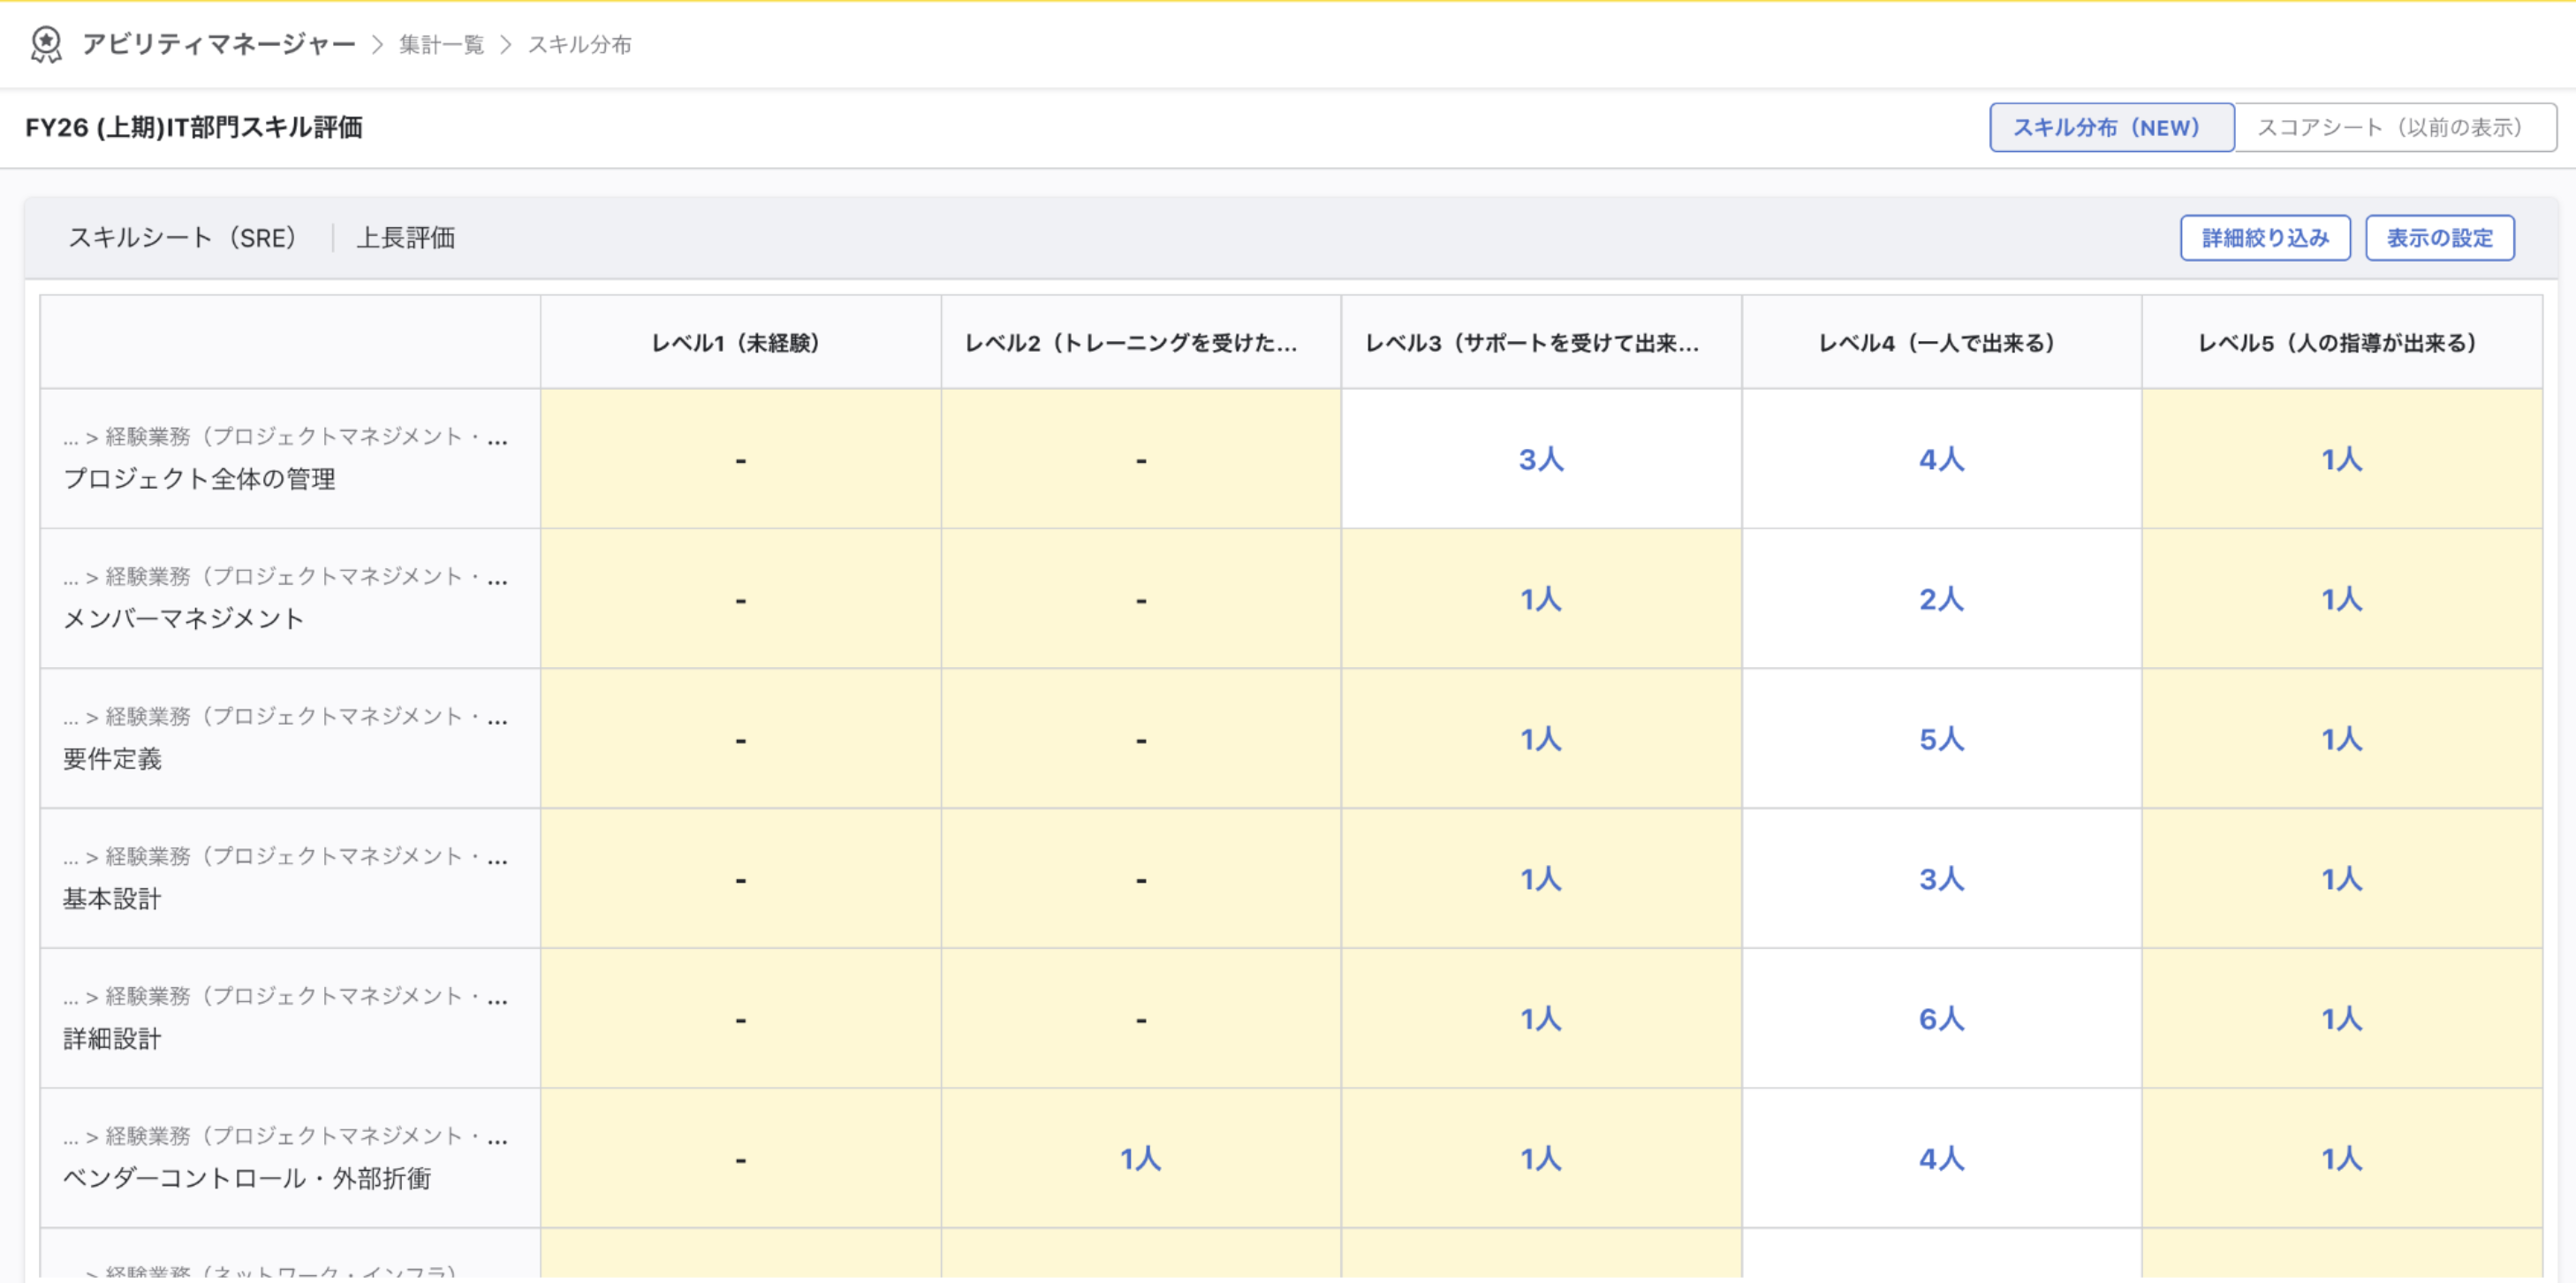Image resolution: width=2576 pixels, height=1283 pixels.
Task: Click レベル2（トレーニングを受けた… column header
Action: 1141,343
